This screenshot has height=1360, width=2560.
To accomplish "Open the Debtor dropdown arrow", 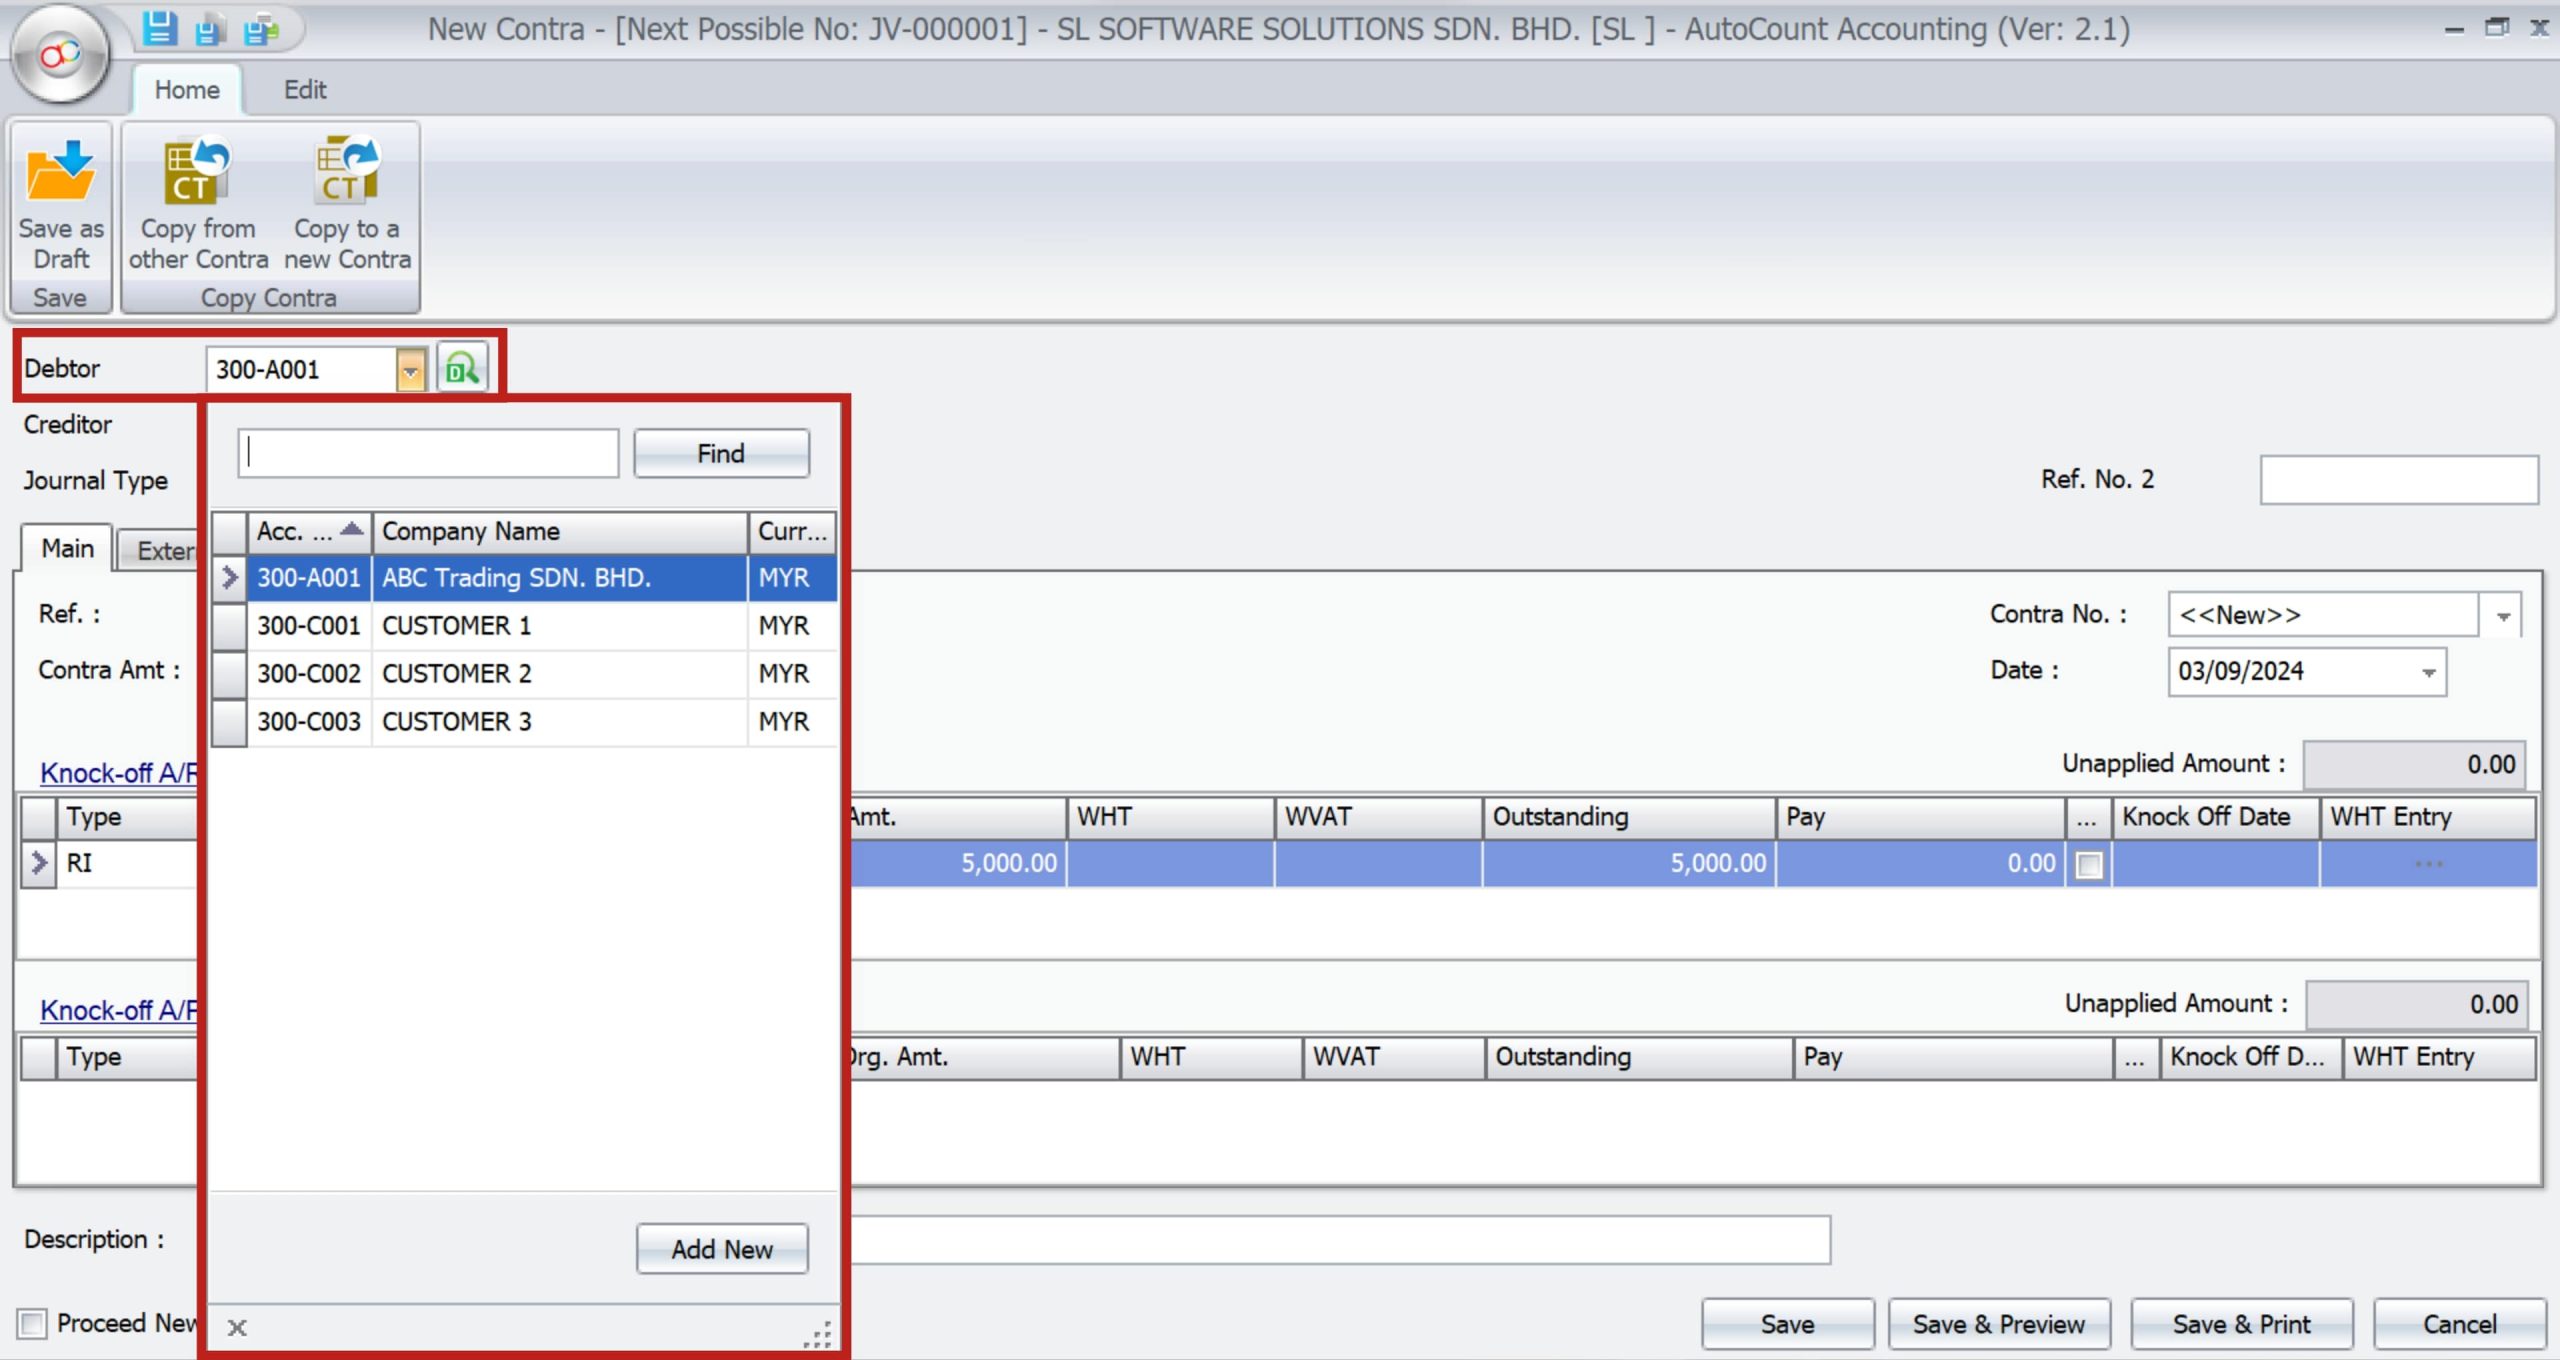I will coord(412,369).
